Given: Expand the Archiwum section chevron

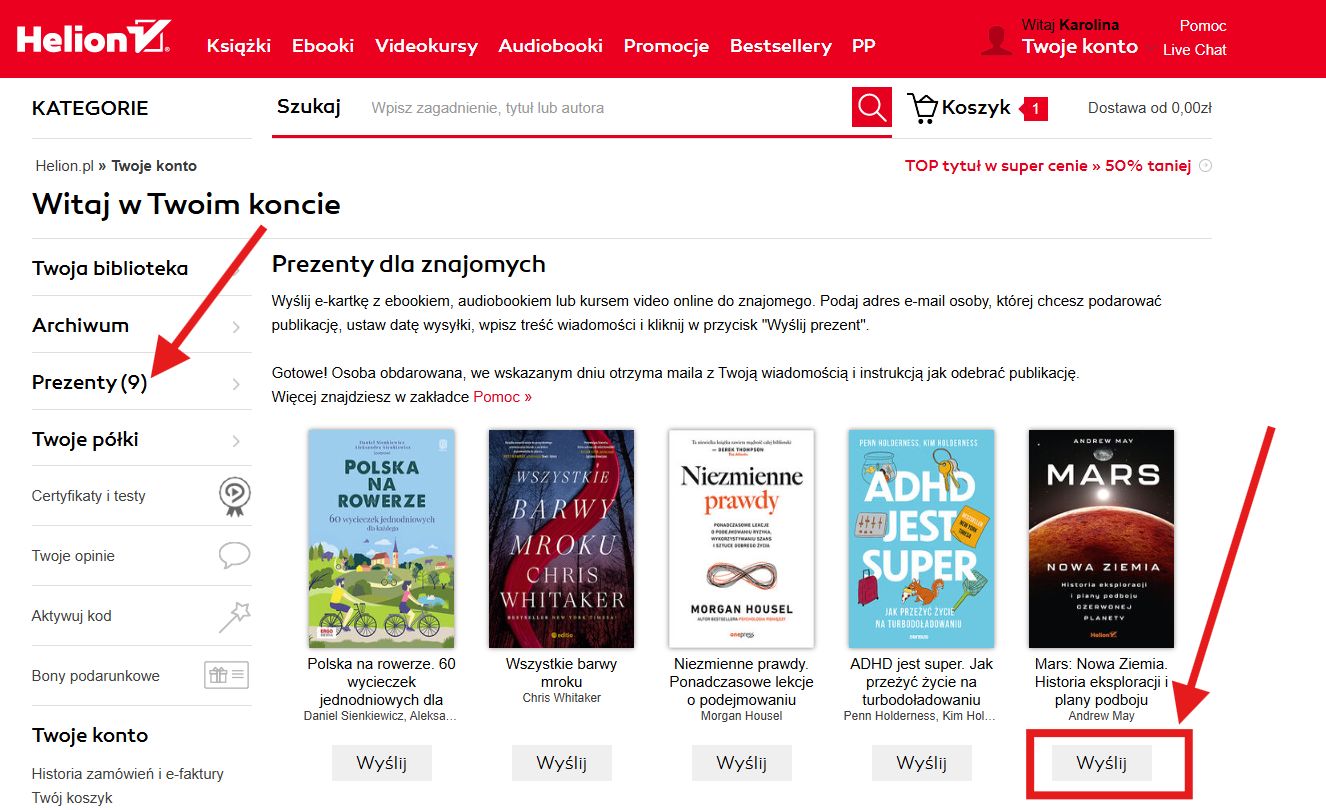Looking at the screenshot, I should pos(236,326).
